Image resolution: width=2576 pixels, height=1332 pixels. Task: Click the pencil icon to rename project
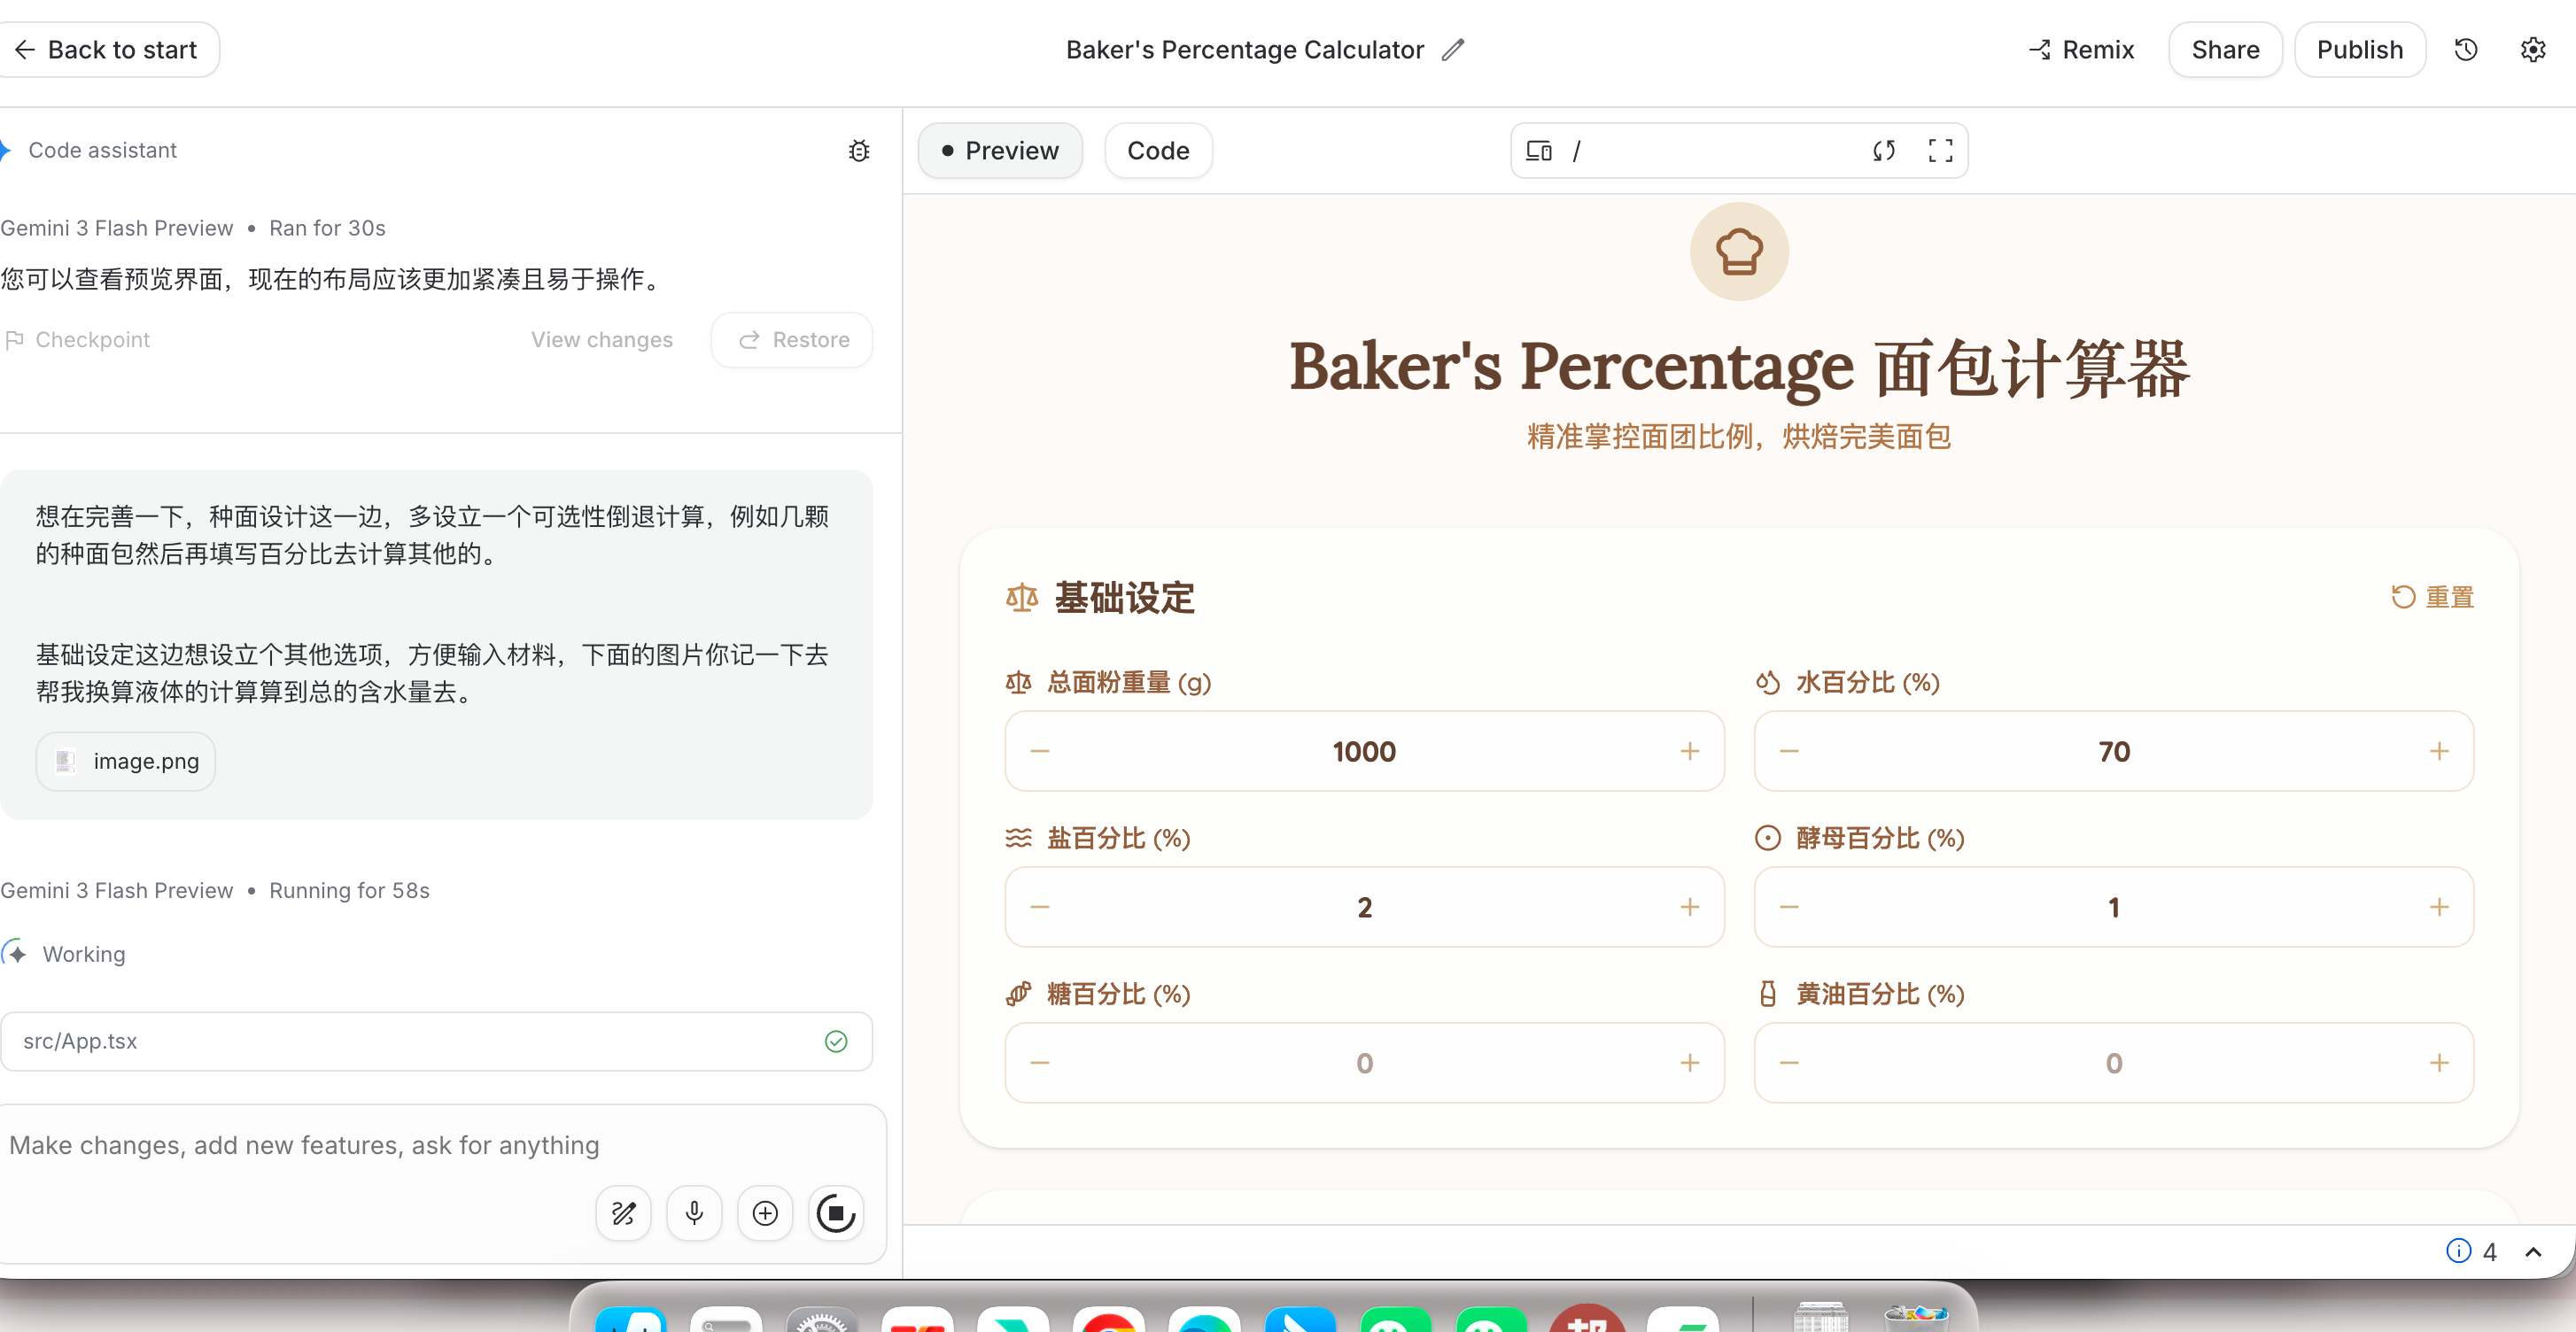[x=1453, y=50]
